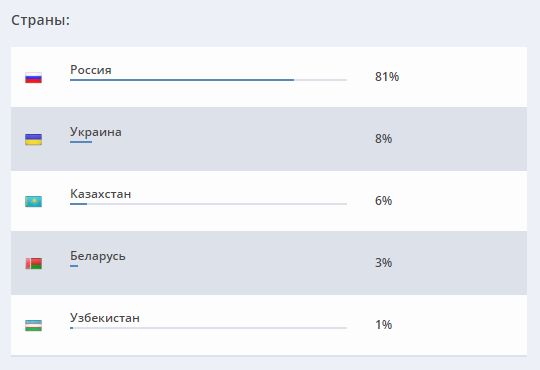Screen dimensions: 540x370
Task: Click the Украина progress bar
Action: 208,142
